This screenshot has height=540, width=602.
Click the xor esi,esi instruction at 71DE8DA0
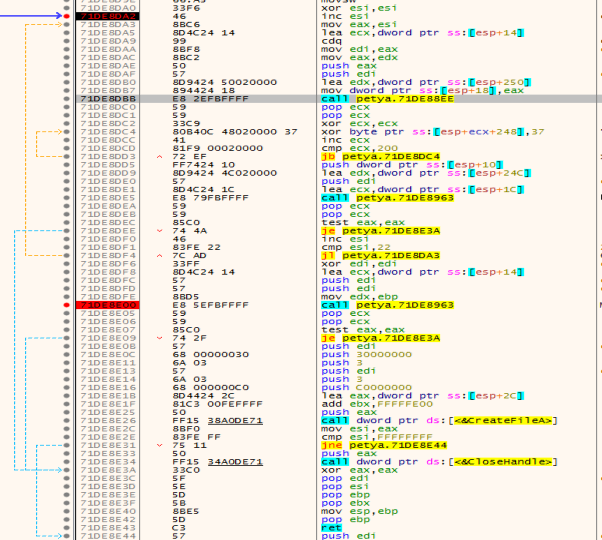[359, 8]
